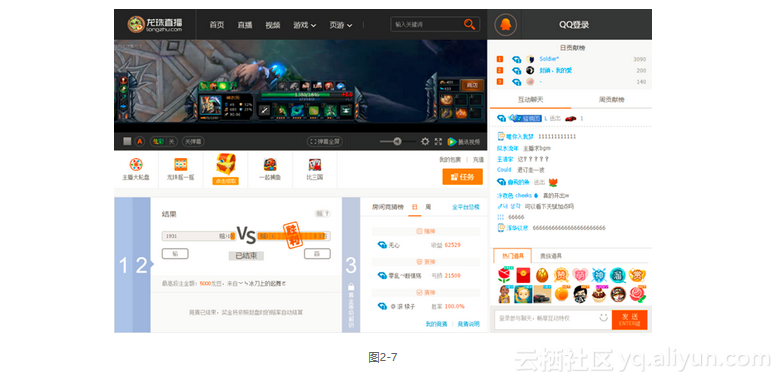
Task: Select the golden egg gift icon
Action: click(542, 275)
